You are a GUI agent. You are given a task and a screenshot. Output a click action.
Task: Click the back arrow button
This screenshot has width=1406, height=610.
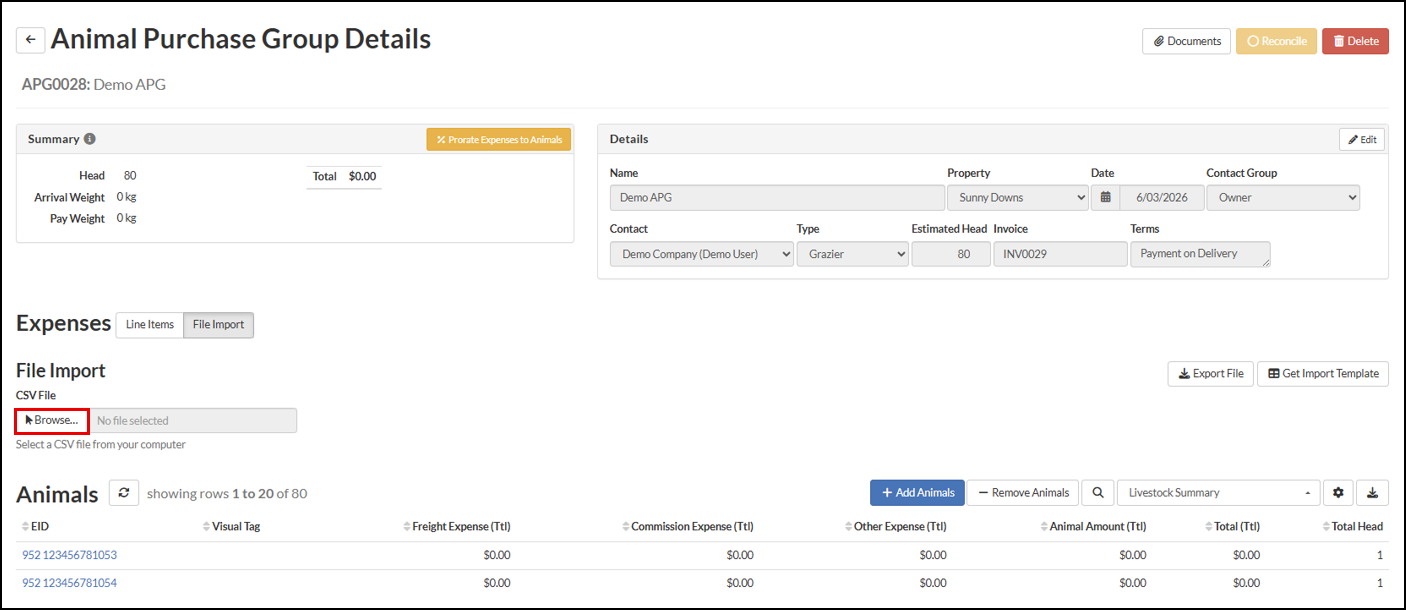point(30,40)
